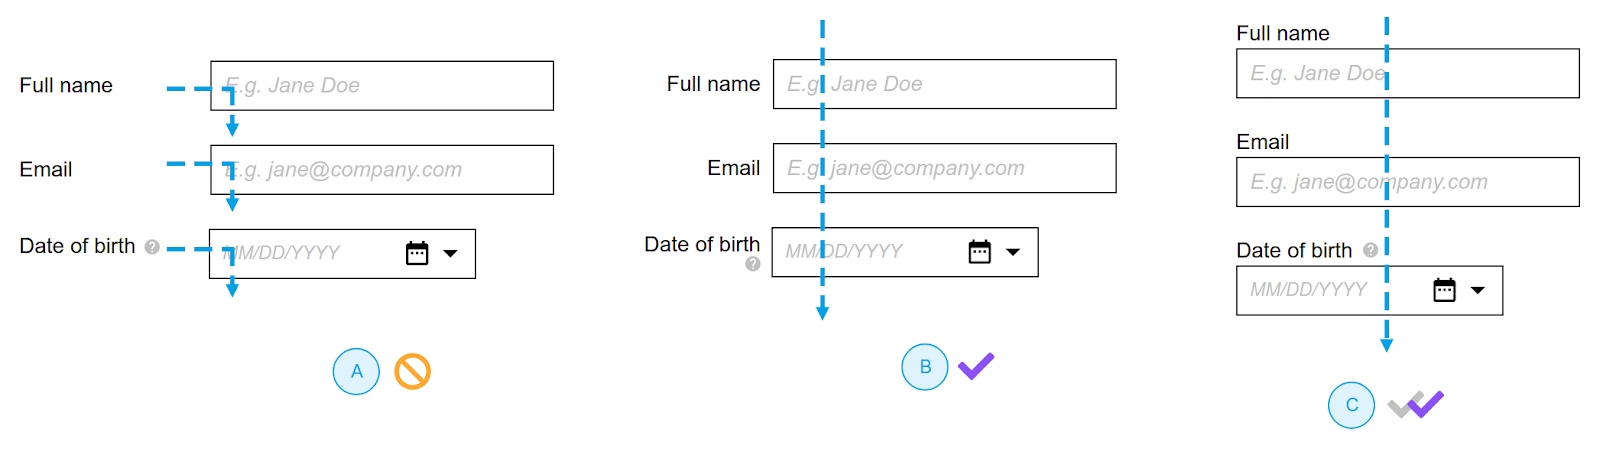Select the circled A badge
The width and height of the screenshot is (1600, 458).
(x=356, y=371)
